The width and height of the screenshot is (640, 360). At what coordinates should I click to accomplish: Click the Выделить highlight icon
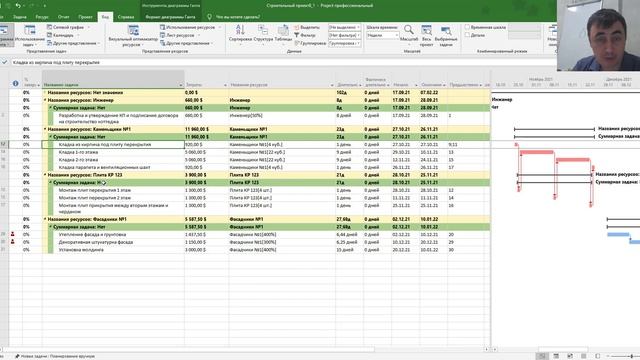pos(297,27)
